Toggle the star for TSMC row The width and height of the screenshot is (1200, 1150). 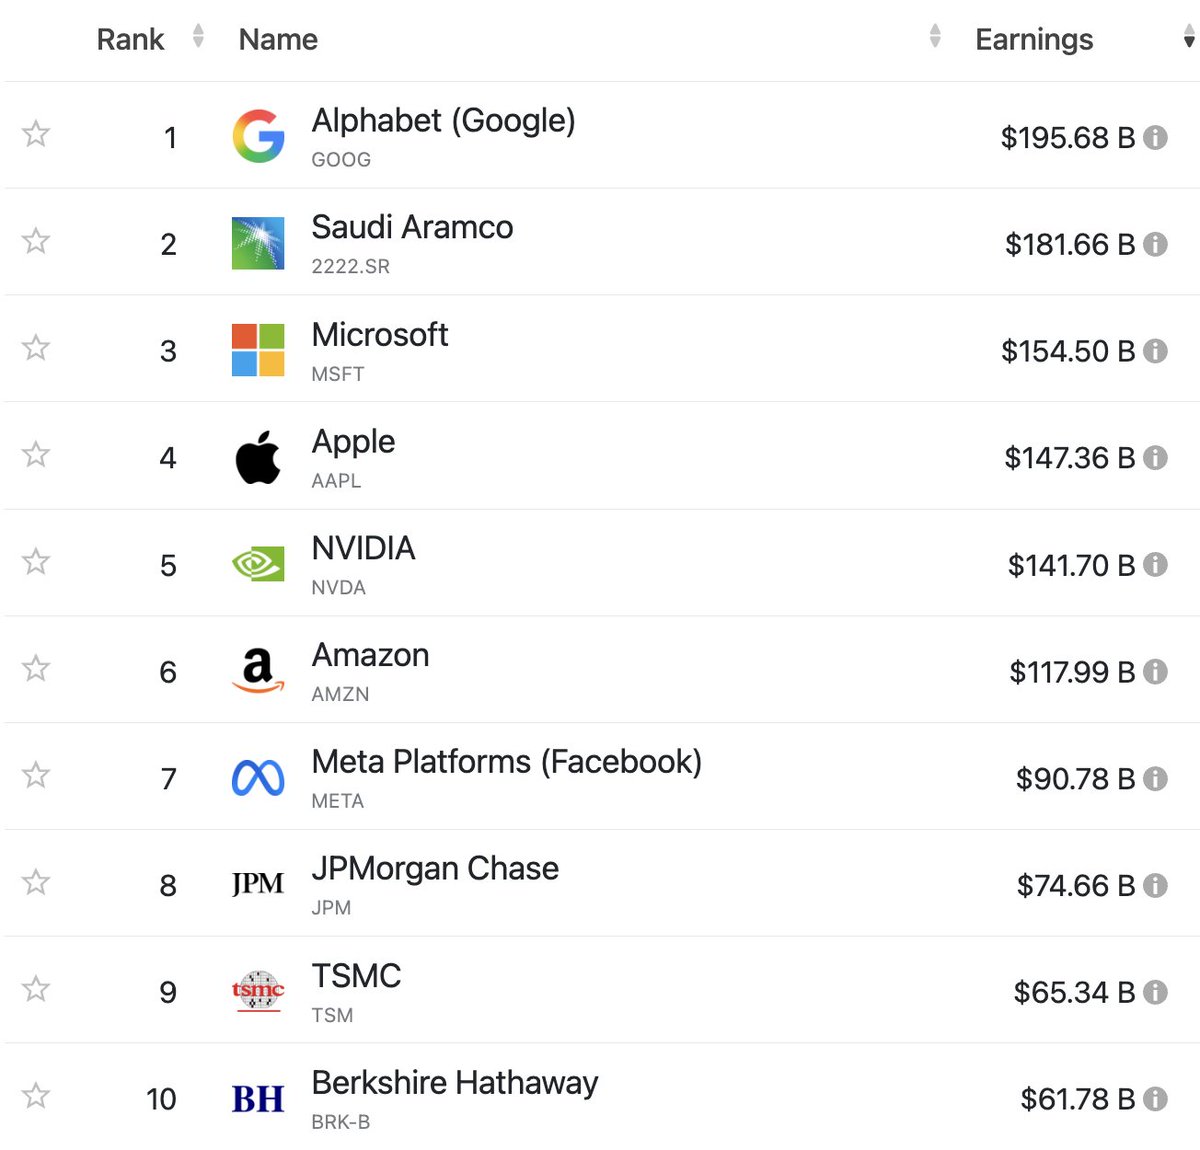(36, 989)
